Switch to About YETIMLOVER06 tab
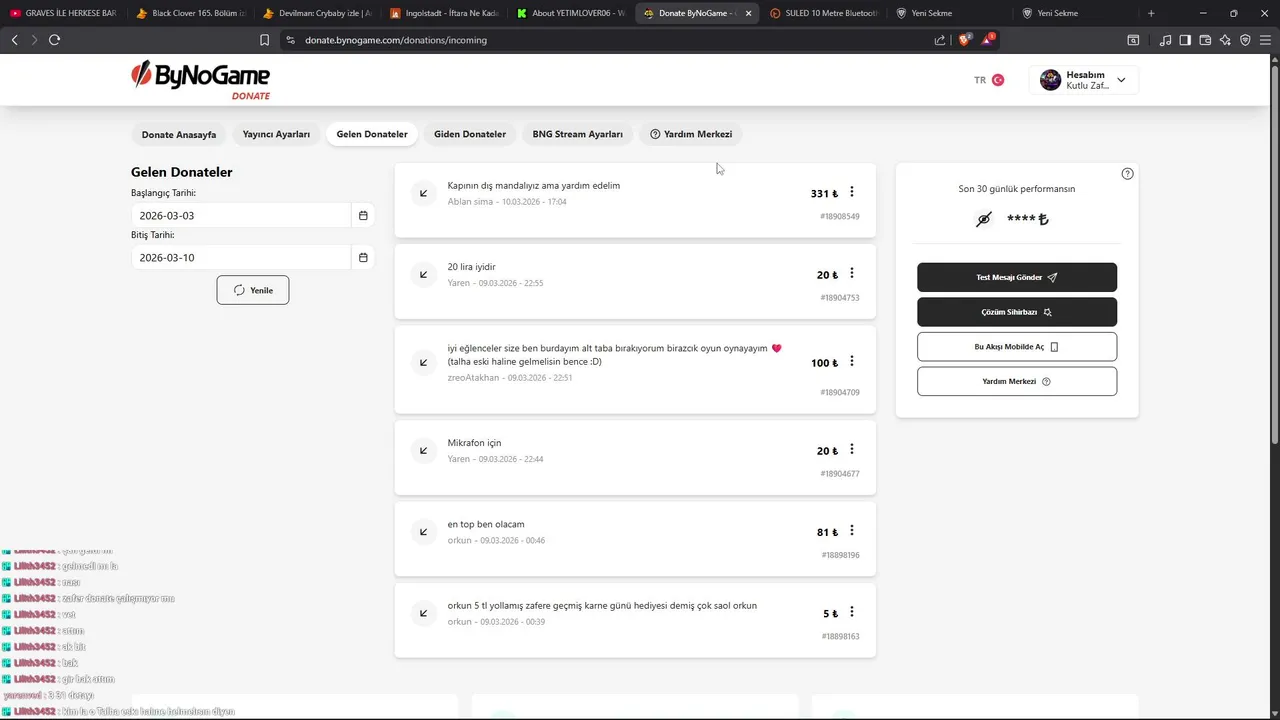The width and height of the screenshot is (1280, 720). pos(572,13)
